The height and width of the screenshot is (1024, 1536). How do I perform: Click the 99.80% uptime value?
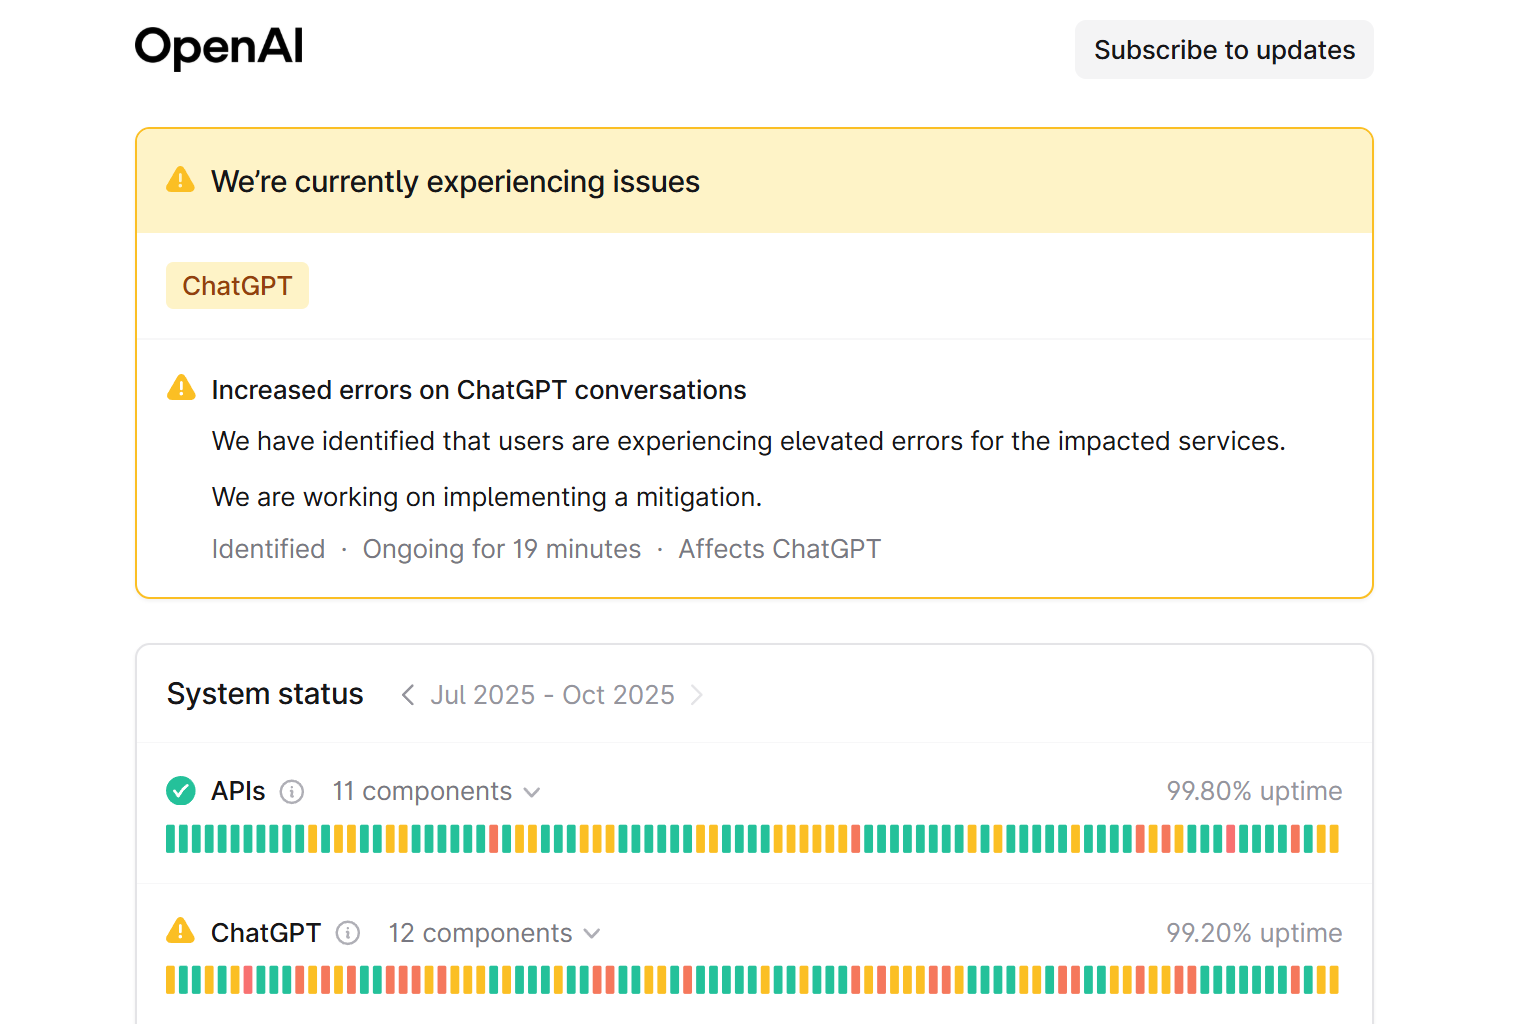(x=1254, y=791)
